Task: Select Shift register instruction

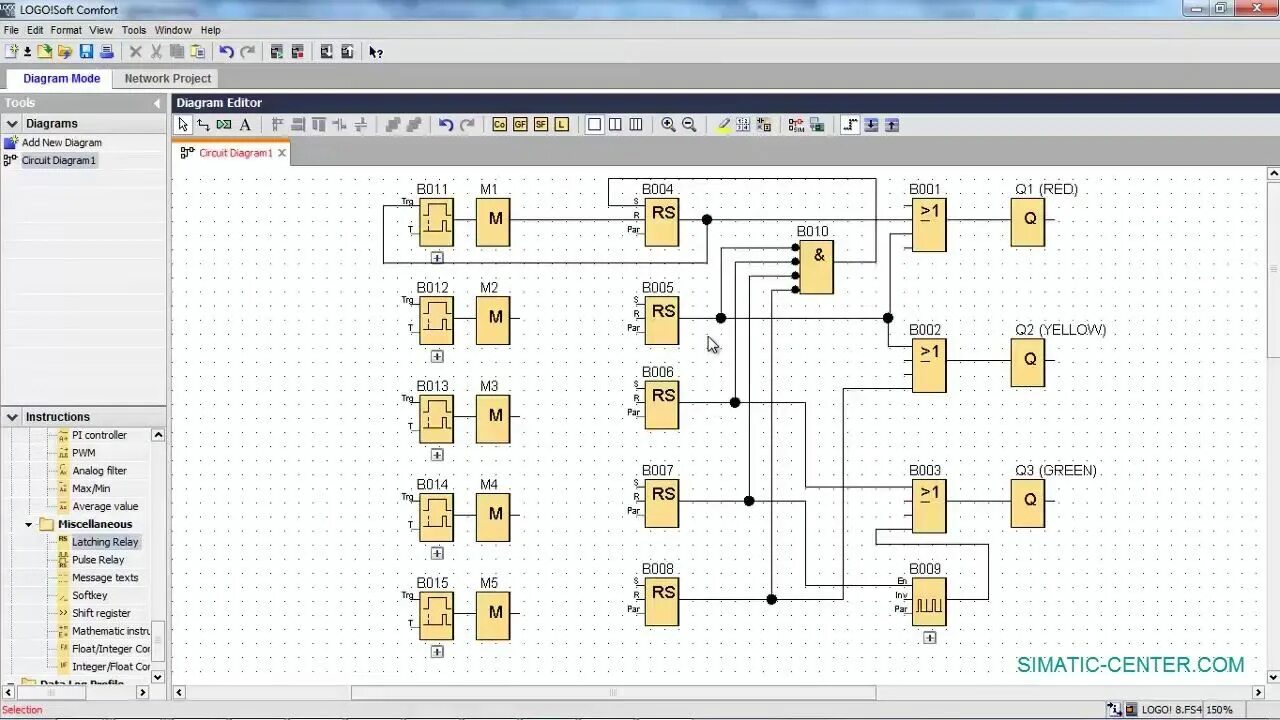Action: pos(101,613)
